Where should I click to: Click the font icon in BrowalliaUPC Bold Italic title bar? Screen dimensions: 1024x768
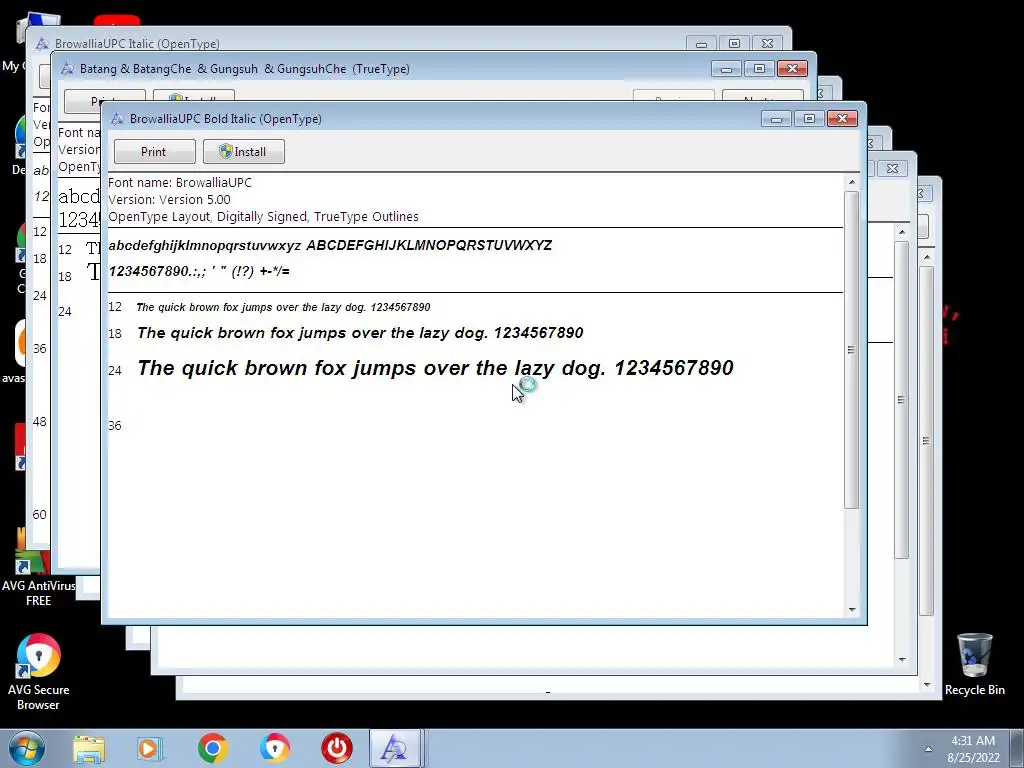(x=117, y=119)
